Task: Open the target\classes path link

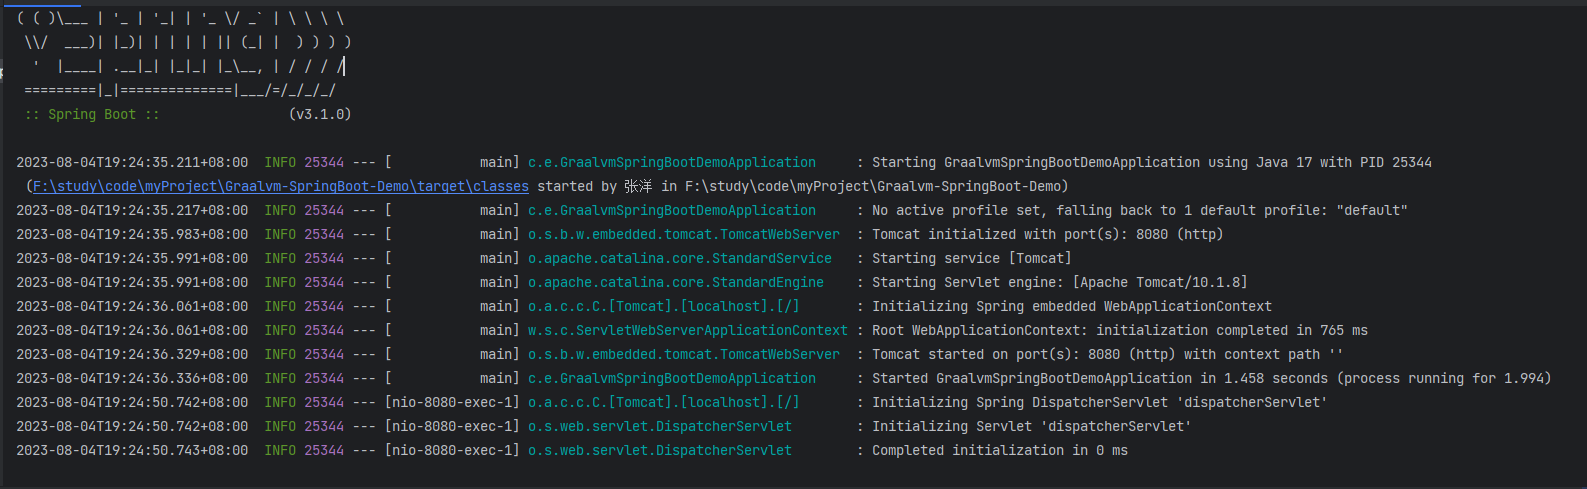Action: point(281,186)
